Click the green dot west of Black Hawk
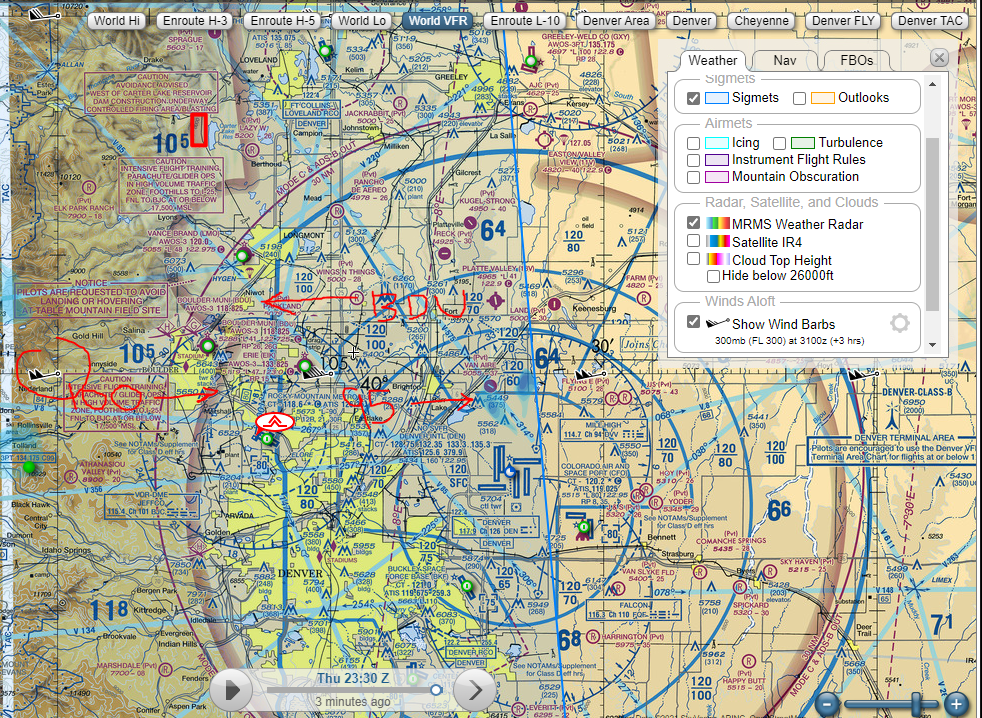 click(x=29, y=467)
